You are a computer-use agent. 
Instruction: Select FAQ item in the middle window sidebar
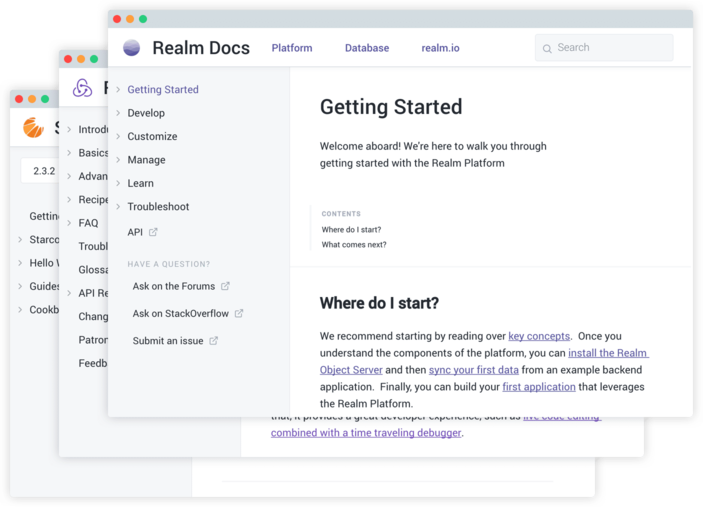click(88, 223)
